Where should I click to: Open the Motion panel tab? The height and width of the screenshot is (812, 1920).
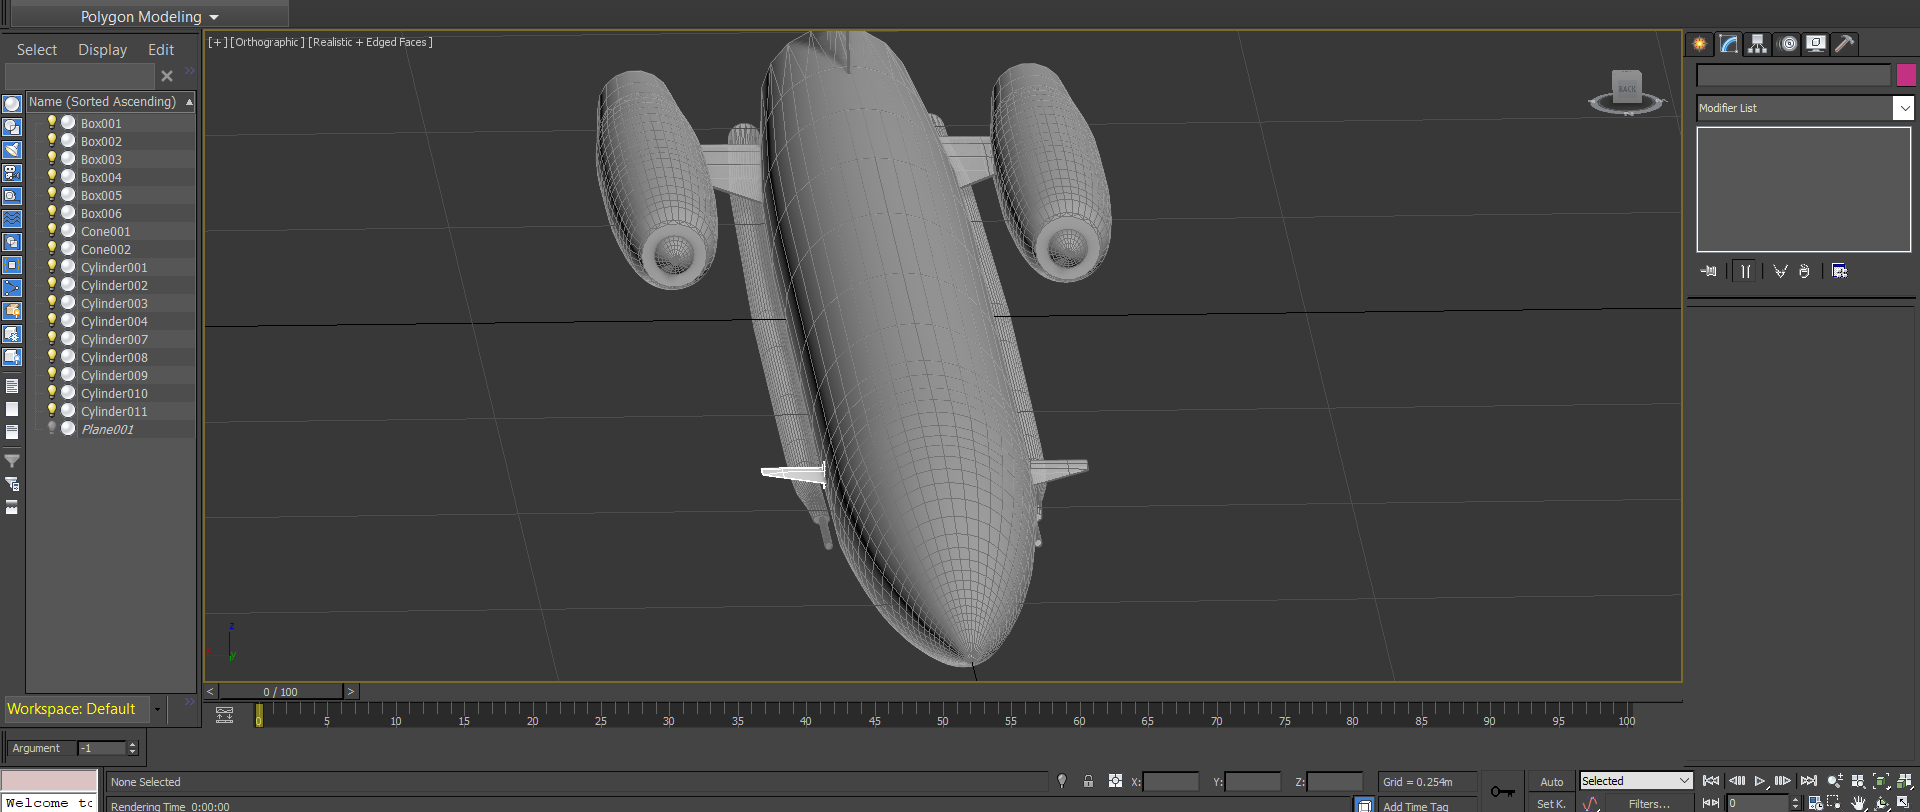1789,44
